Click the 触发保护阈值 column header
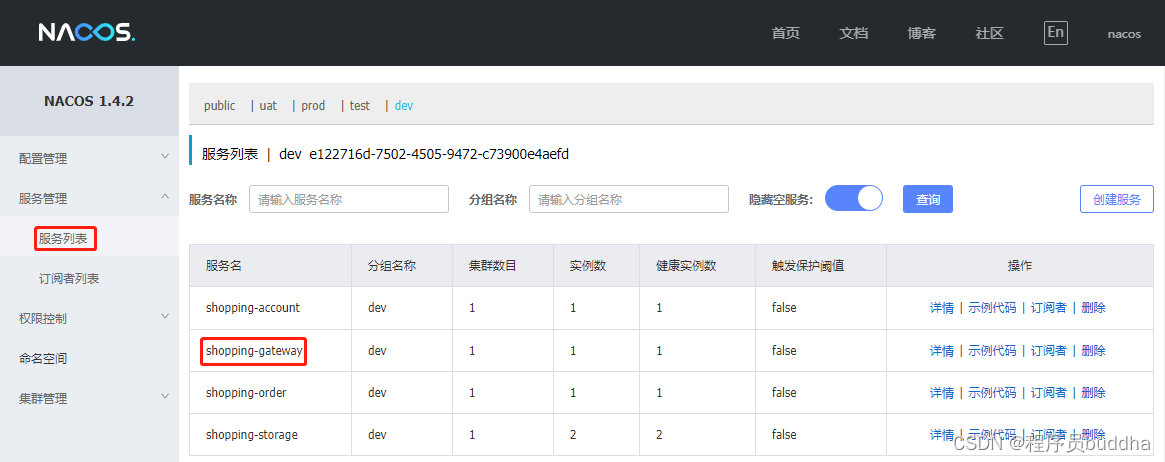 tap(808, 265)
